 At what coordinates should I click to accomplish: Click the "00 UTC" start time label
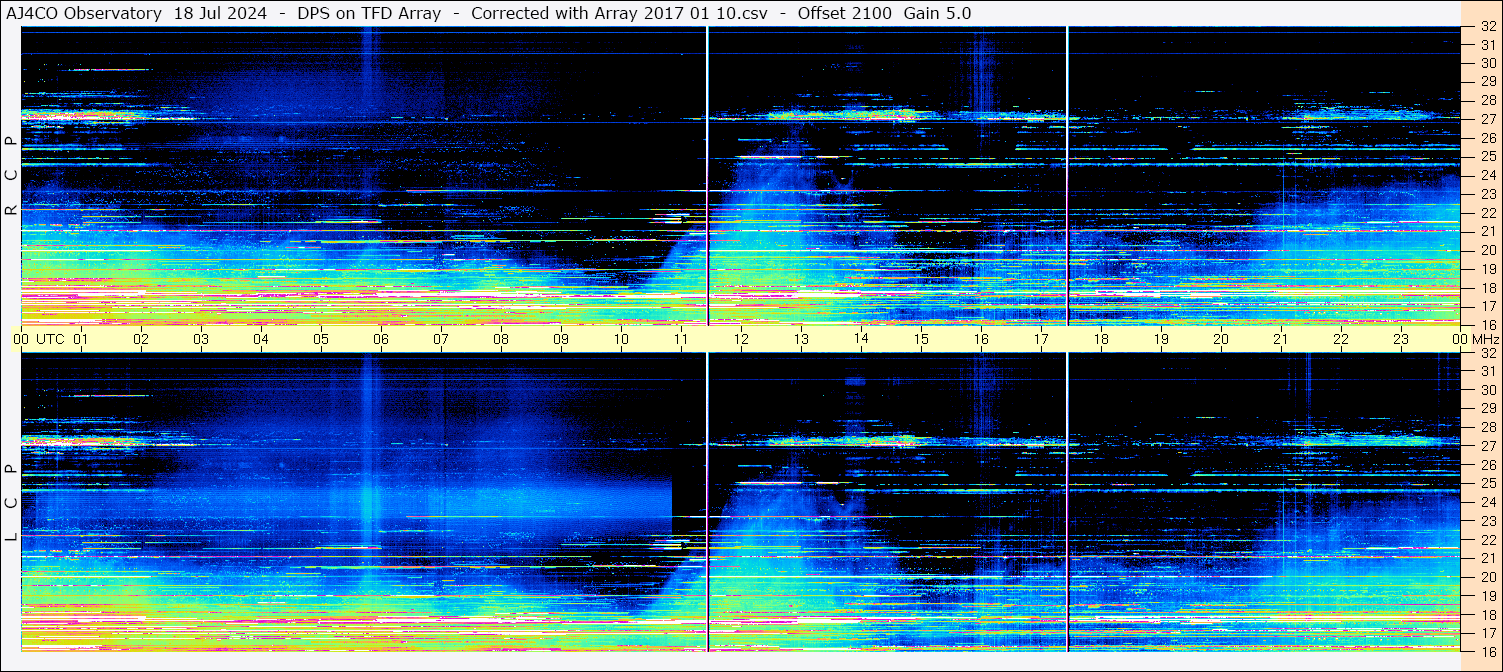point(39,339)
